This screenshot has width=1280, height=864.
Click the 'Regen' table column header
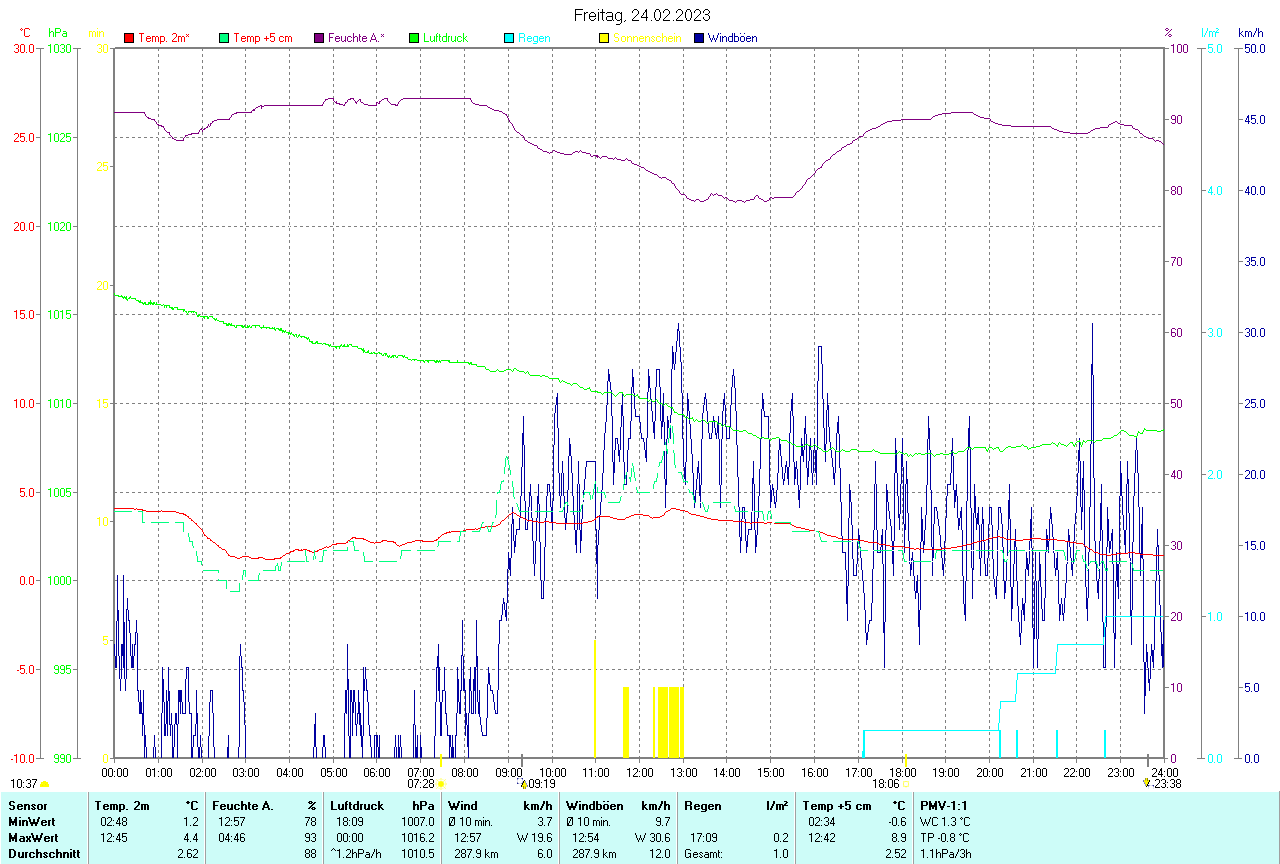[x=703, y=805]
